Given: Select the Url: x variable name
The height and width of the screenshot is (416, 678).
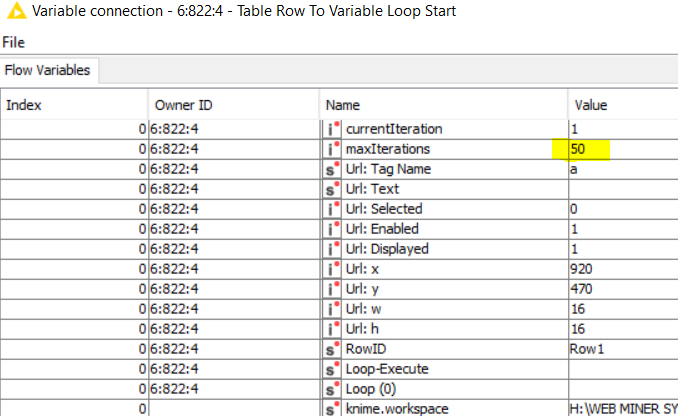Looking at the screenshot, I should coord(362,269).
